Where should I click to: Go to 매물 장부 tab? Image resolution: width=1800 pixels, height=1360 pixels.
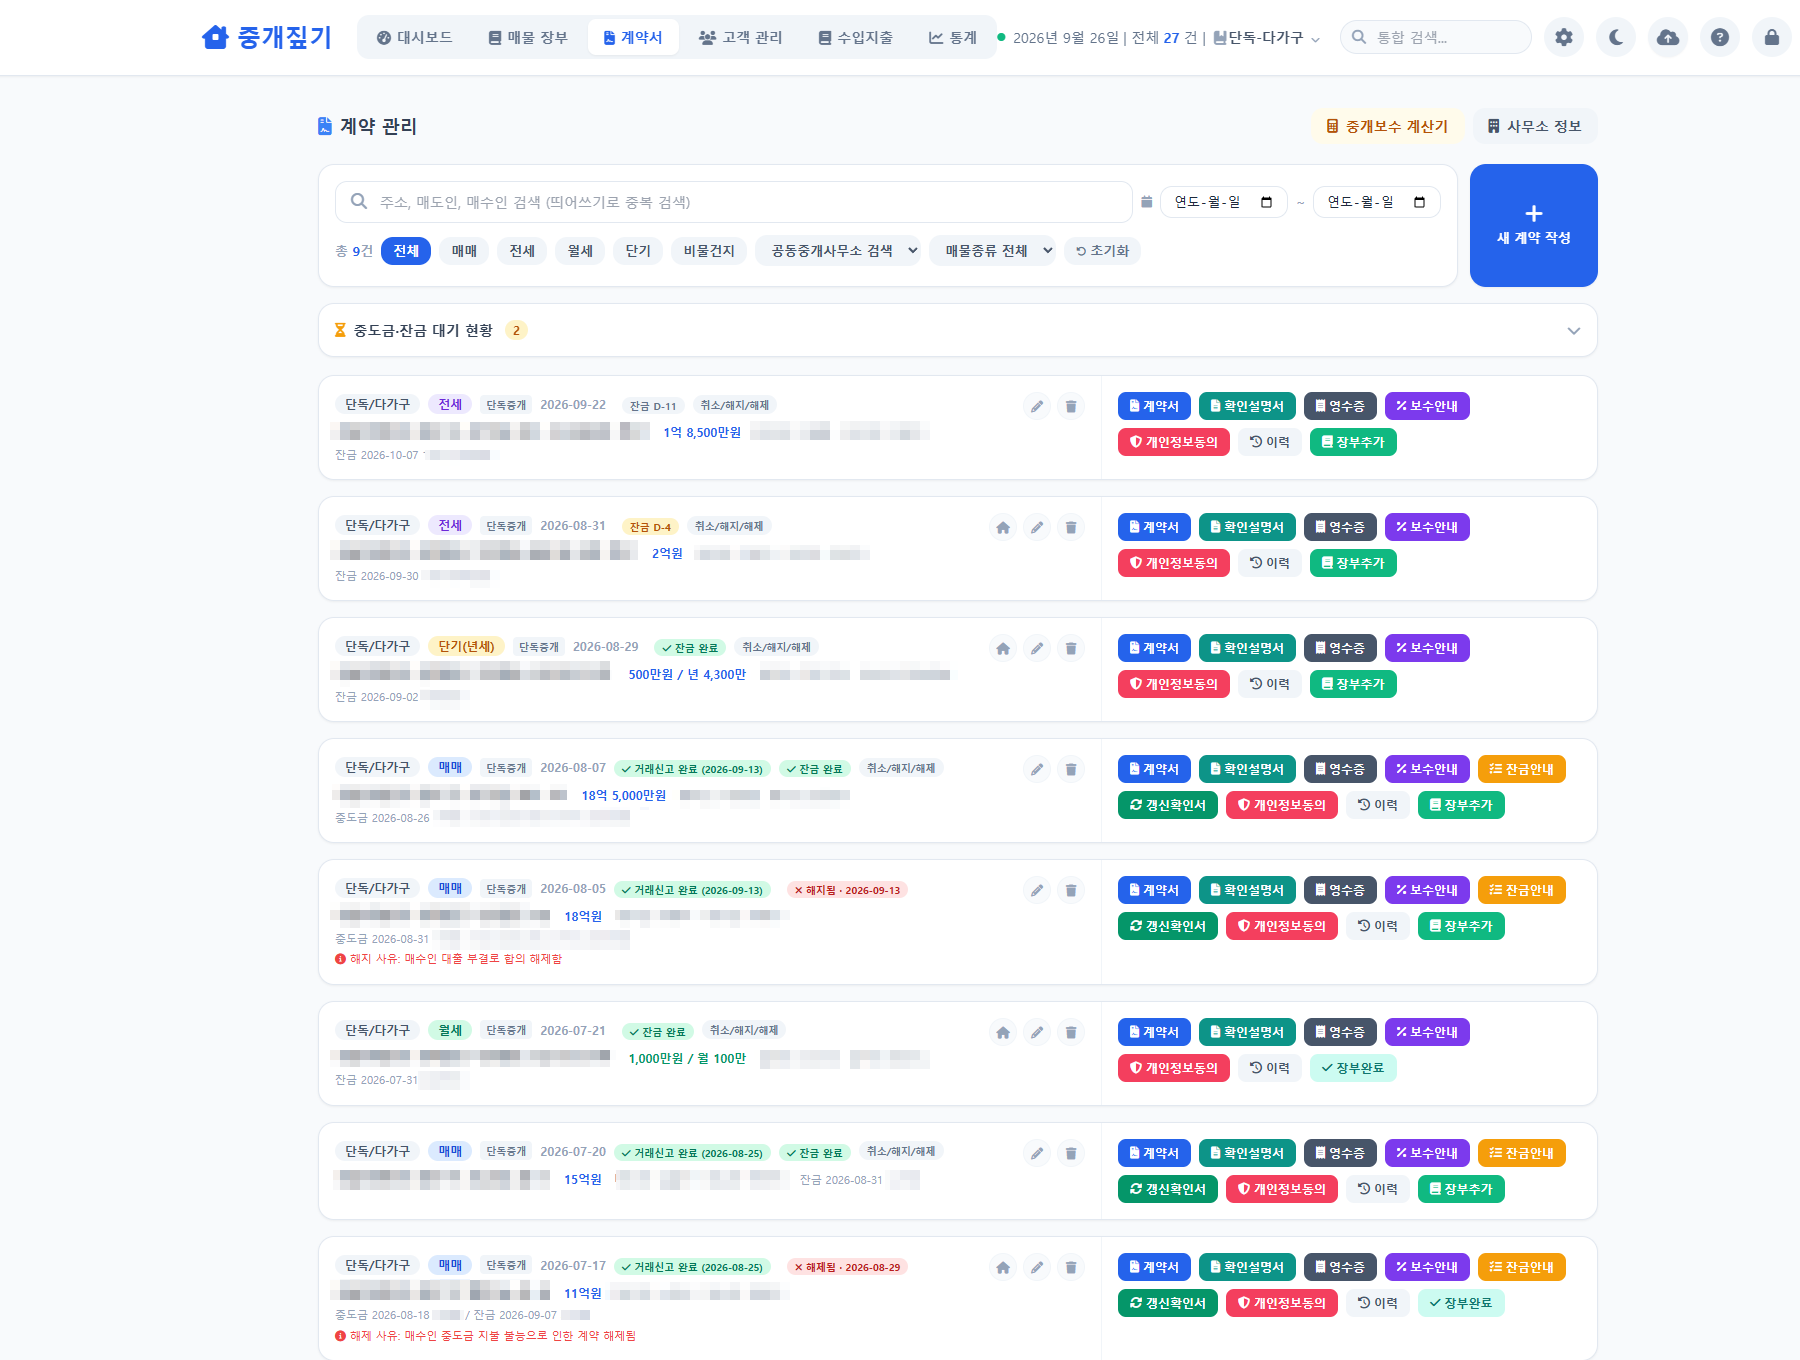tap(527, 37)
